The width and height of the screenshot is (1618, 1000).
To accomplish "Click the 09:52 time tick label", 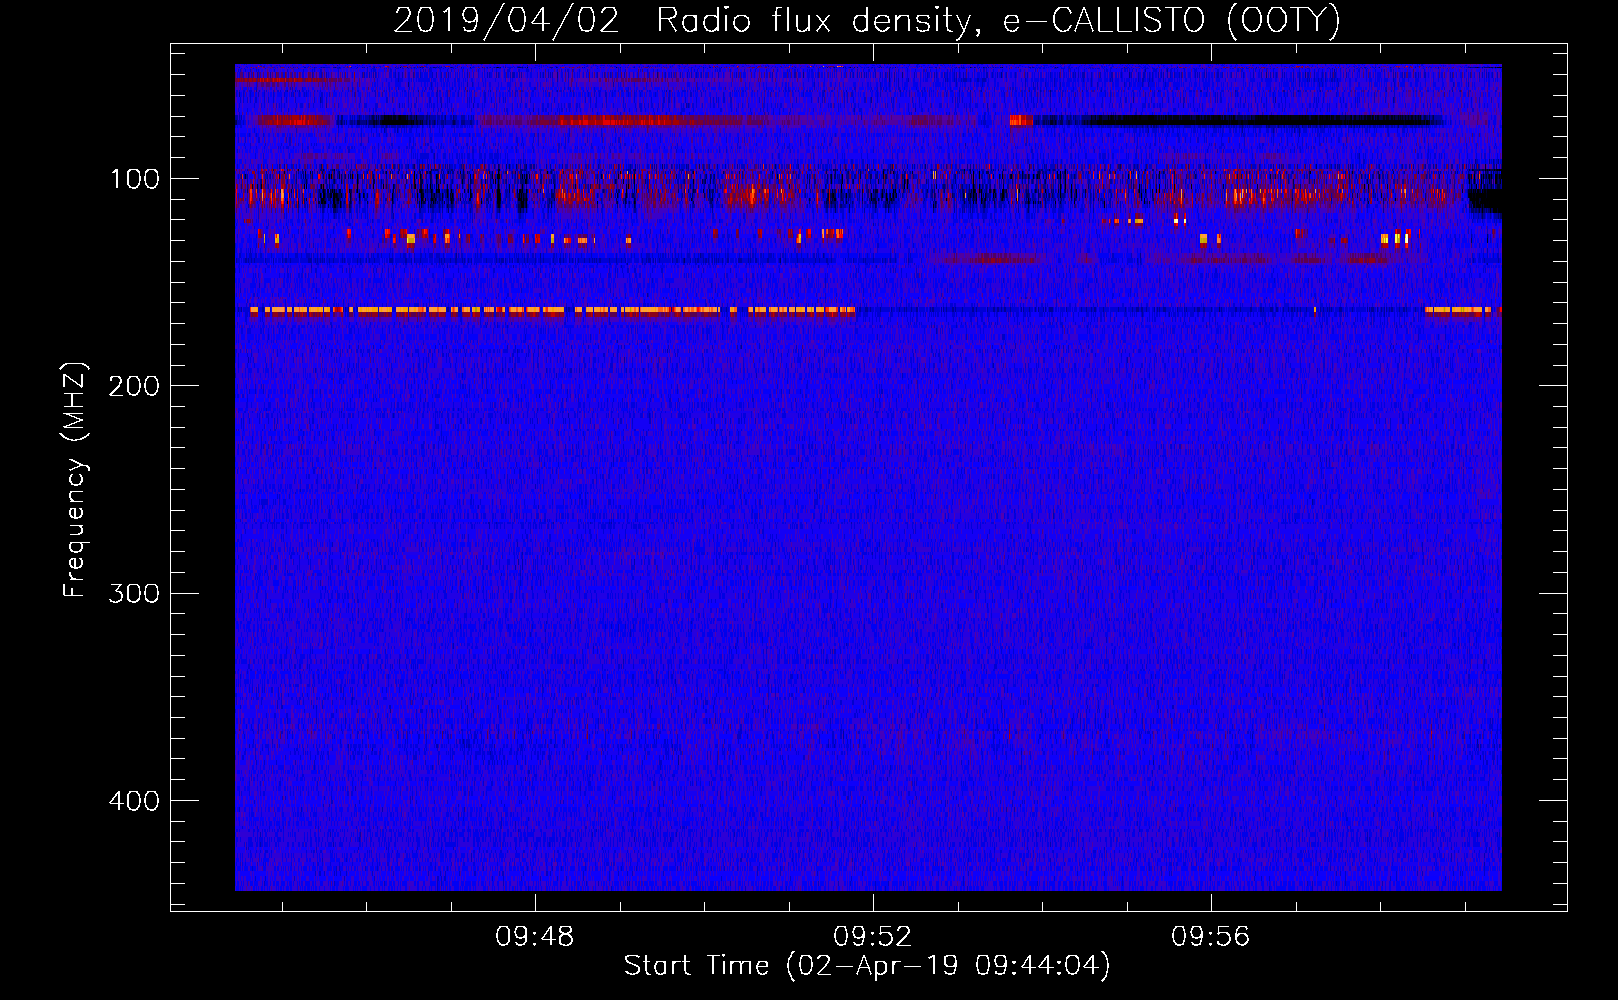I will (872, 936).
